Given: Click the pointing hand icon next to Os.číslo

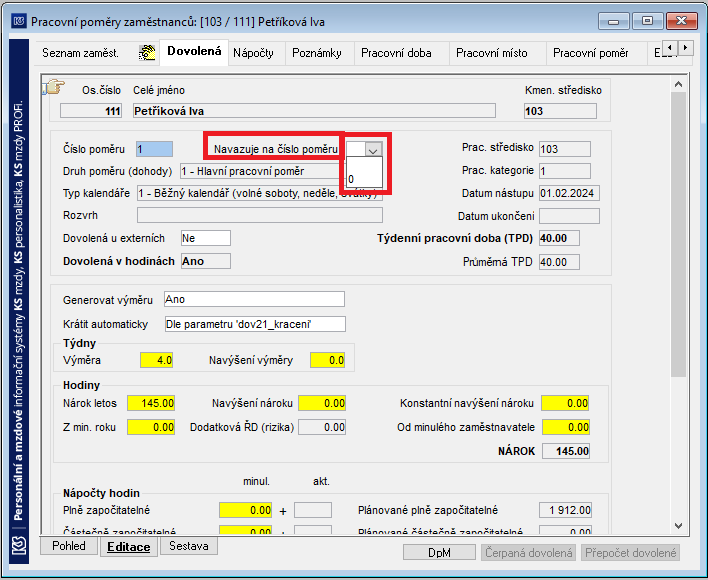Looking at the screenshot, I should pos(54,86).
